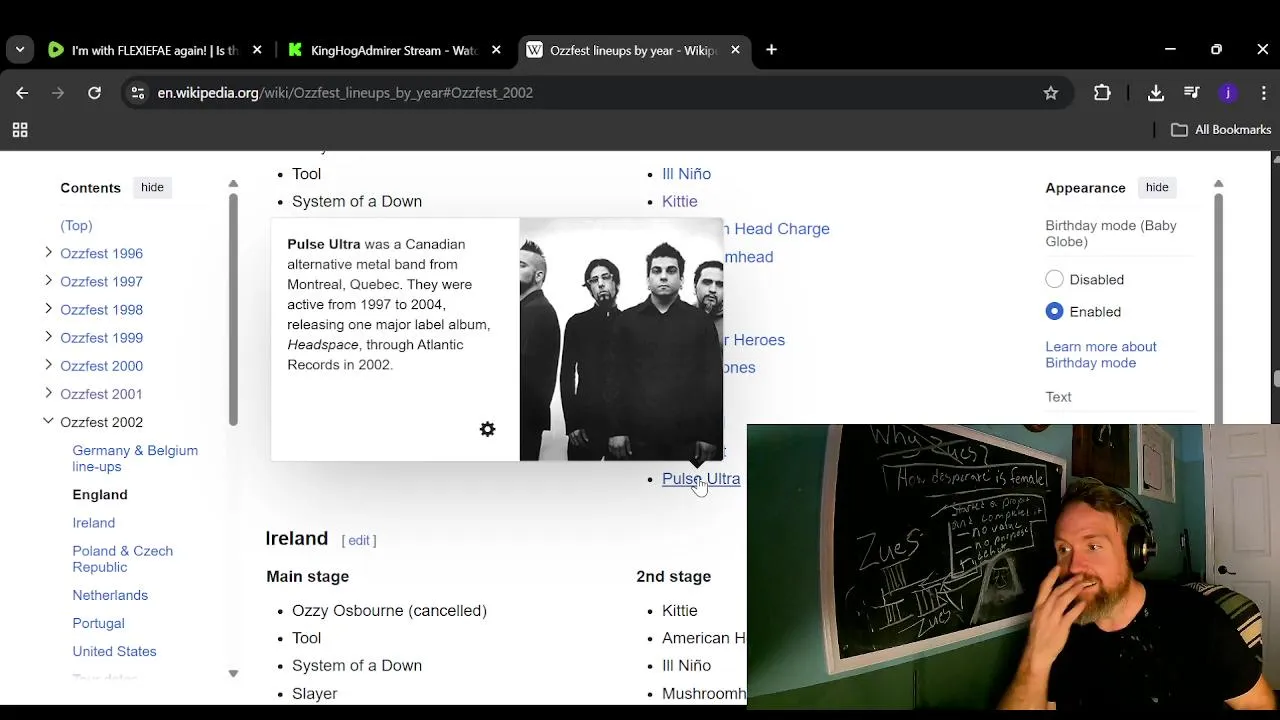Collapse the Ozzfest 2002 section
The height and width of the screenshot is (720, 1280).
48,421
